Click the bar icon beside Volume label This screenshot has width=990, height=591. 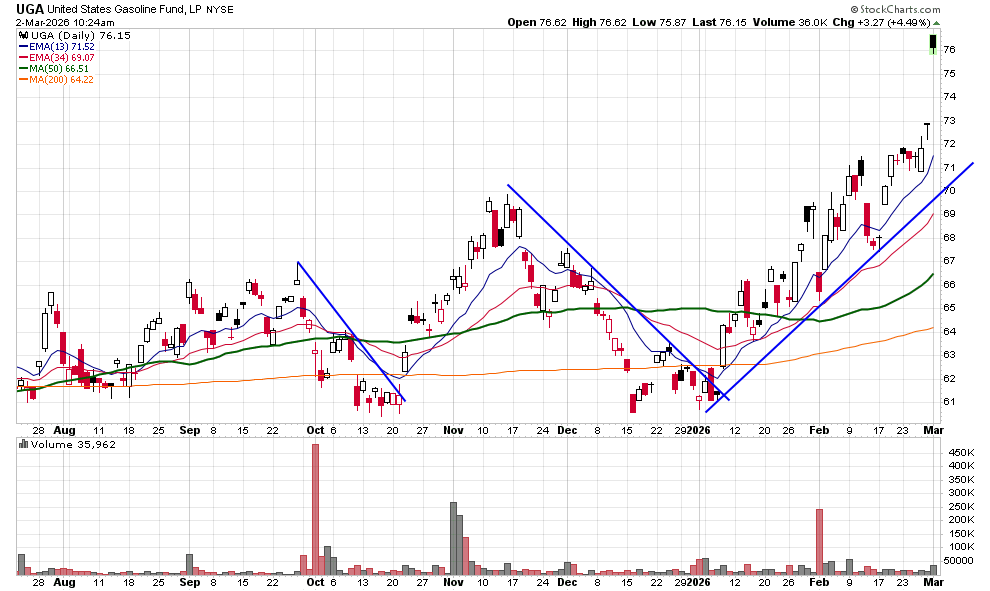[23, 445]
